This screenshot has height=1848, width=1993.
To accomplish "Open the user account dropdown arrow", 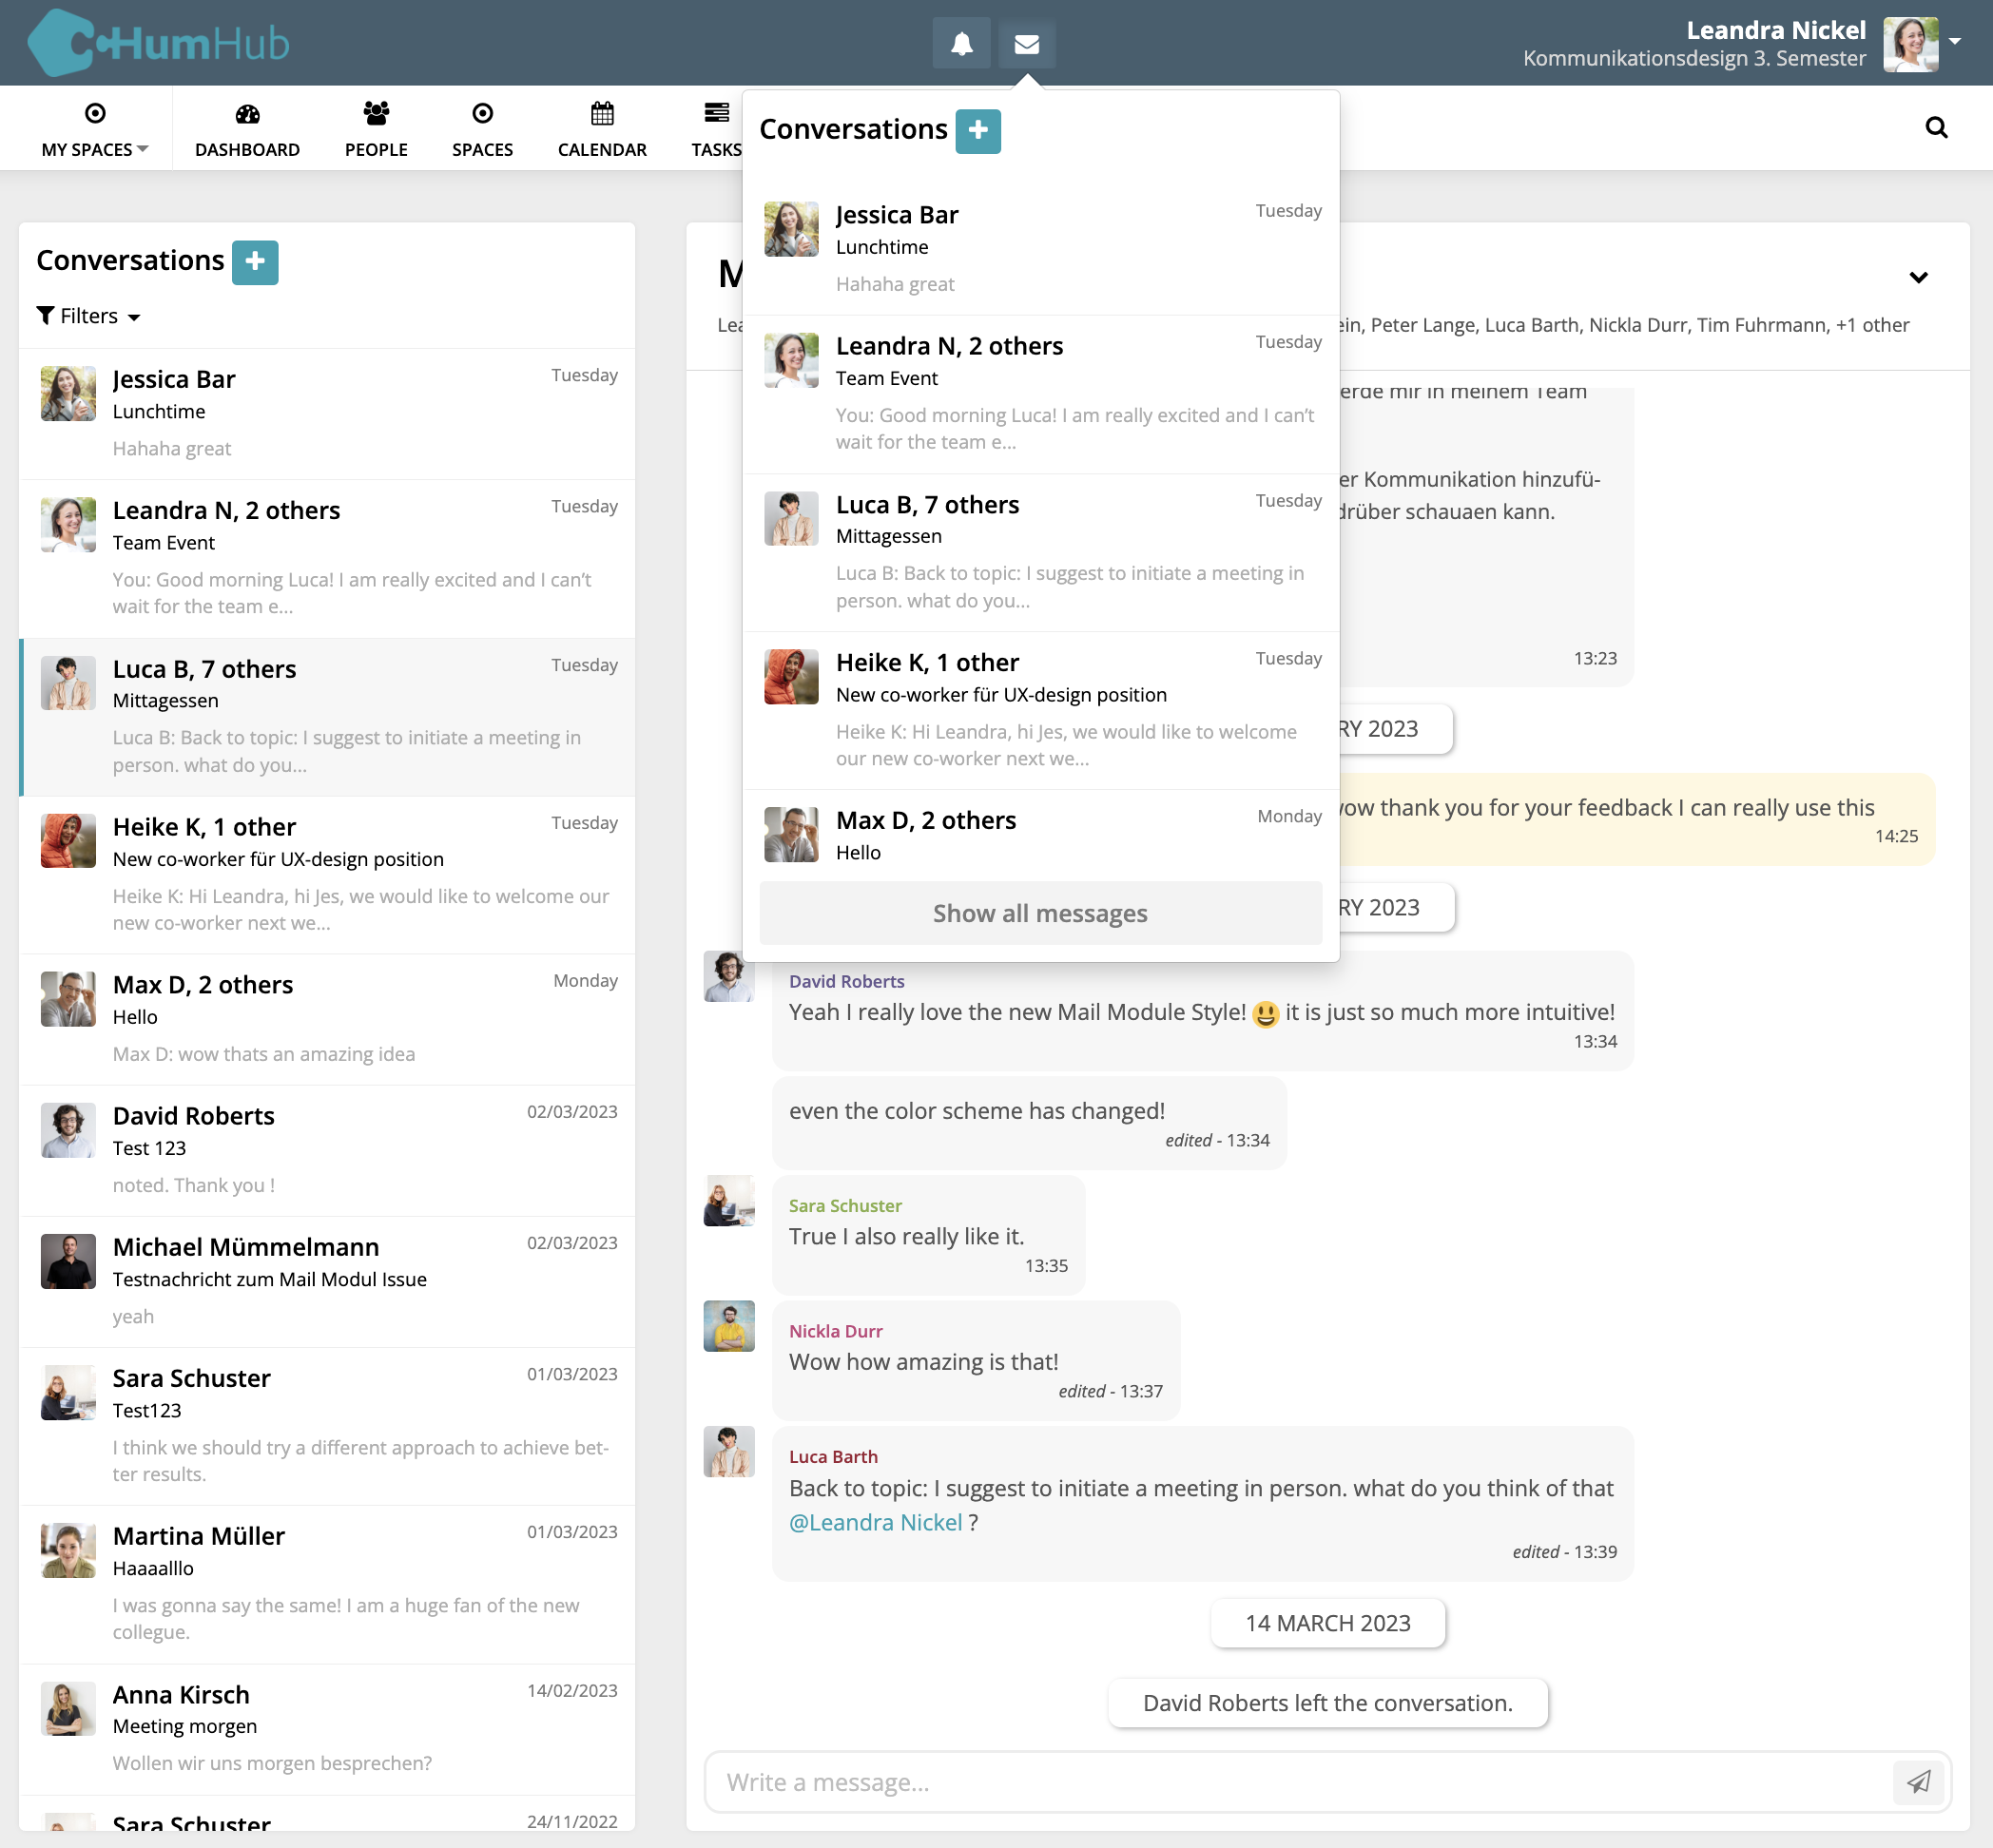I will click(x=1955, y=42).
